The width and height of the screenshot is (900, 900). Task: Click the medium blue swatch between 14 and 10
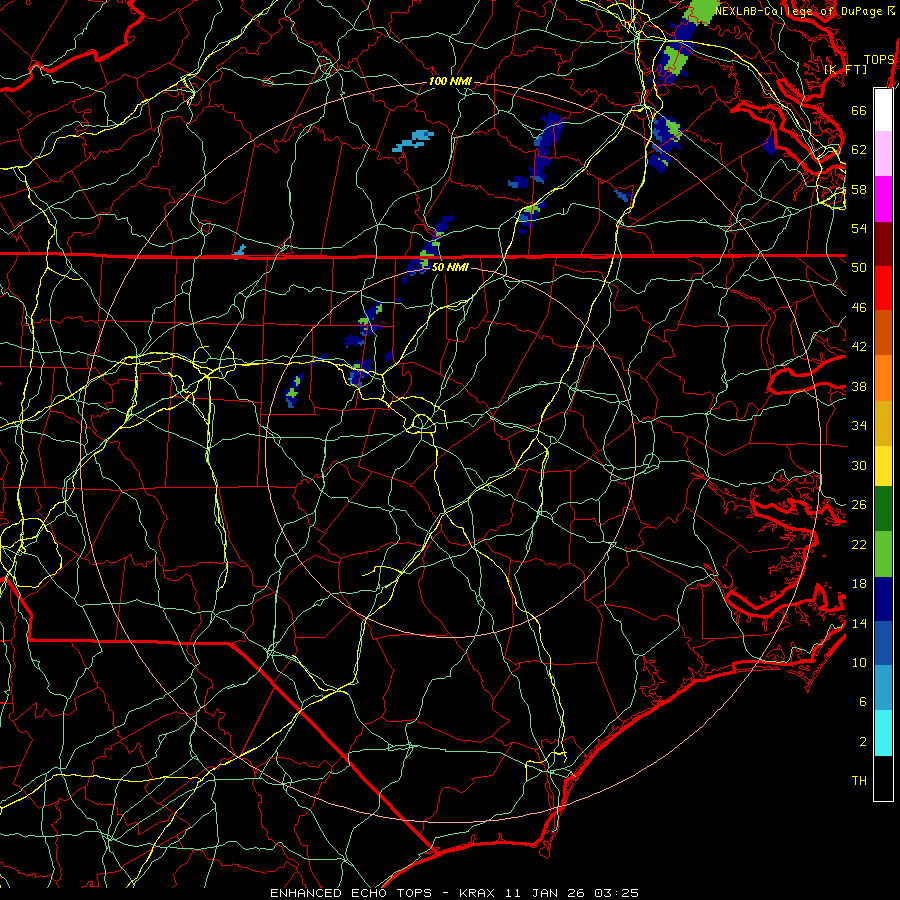[883, 643]
